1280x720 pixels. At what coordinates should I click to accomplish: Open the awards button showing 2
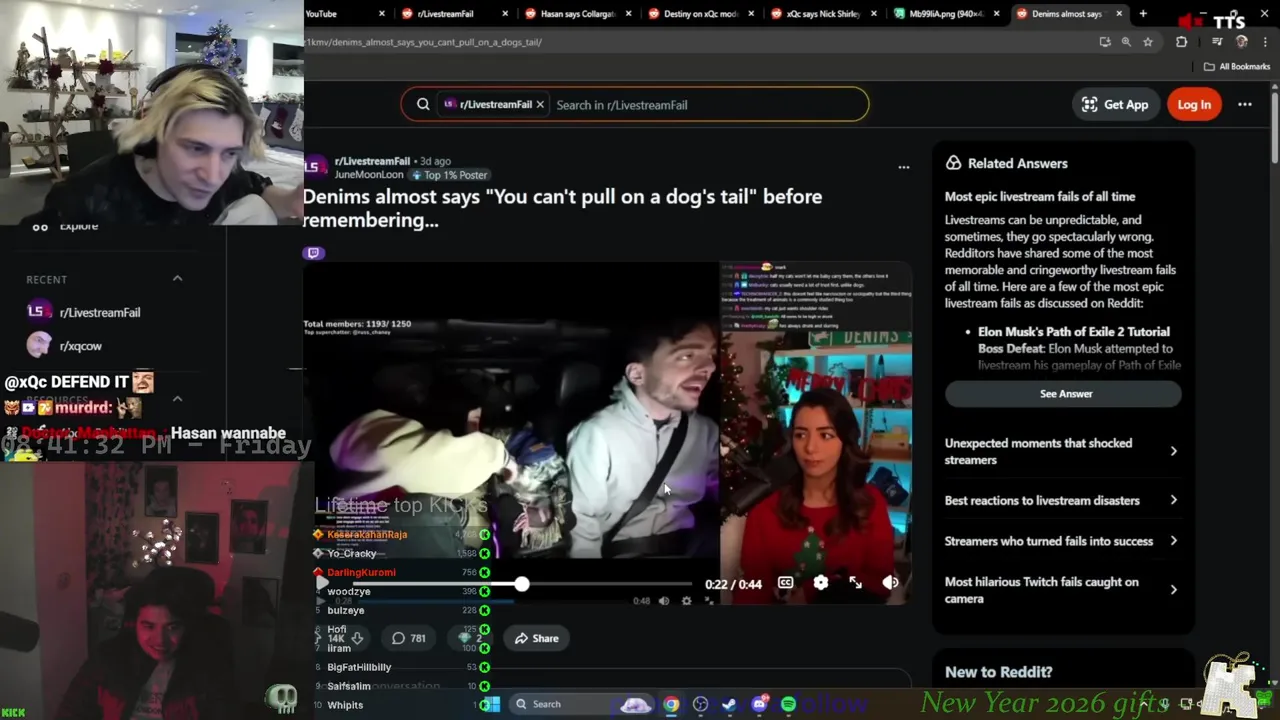[470, 638]
